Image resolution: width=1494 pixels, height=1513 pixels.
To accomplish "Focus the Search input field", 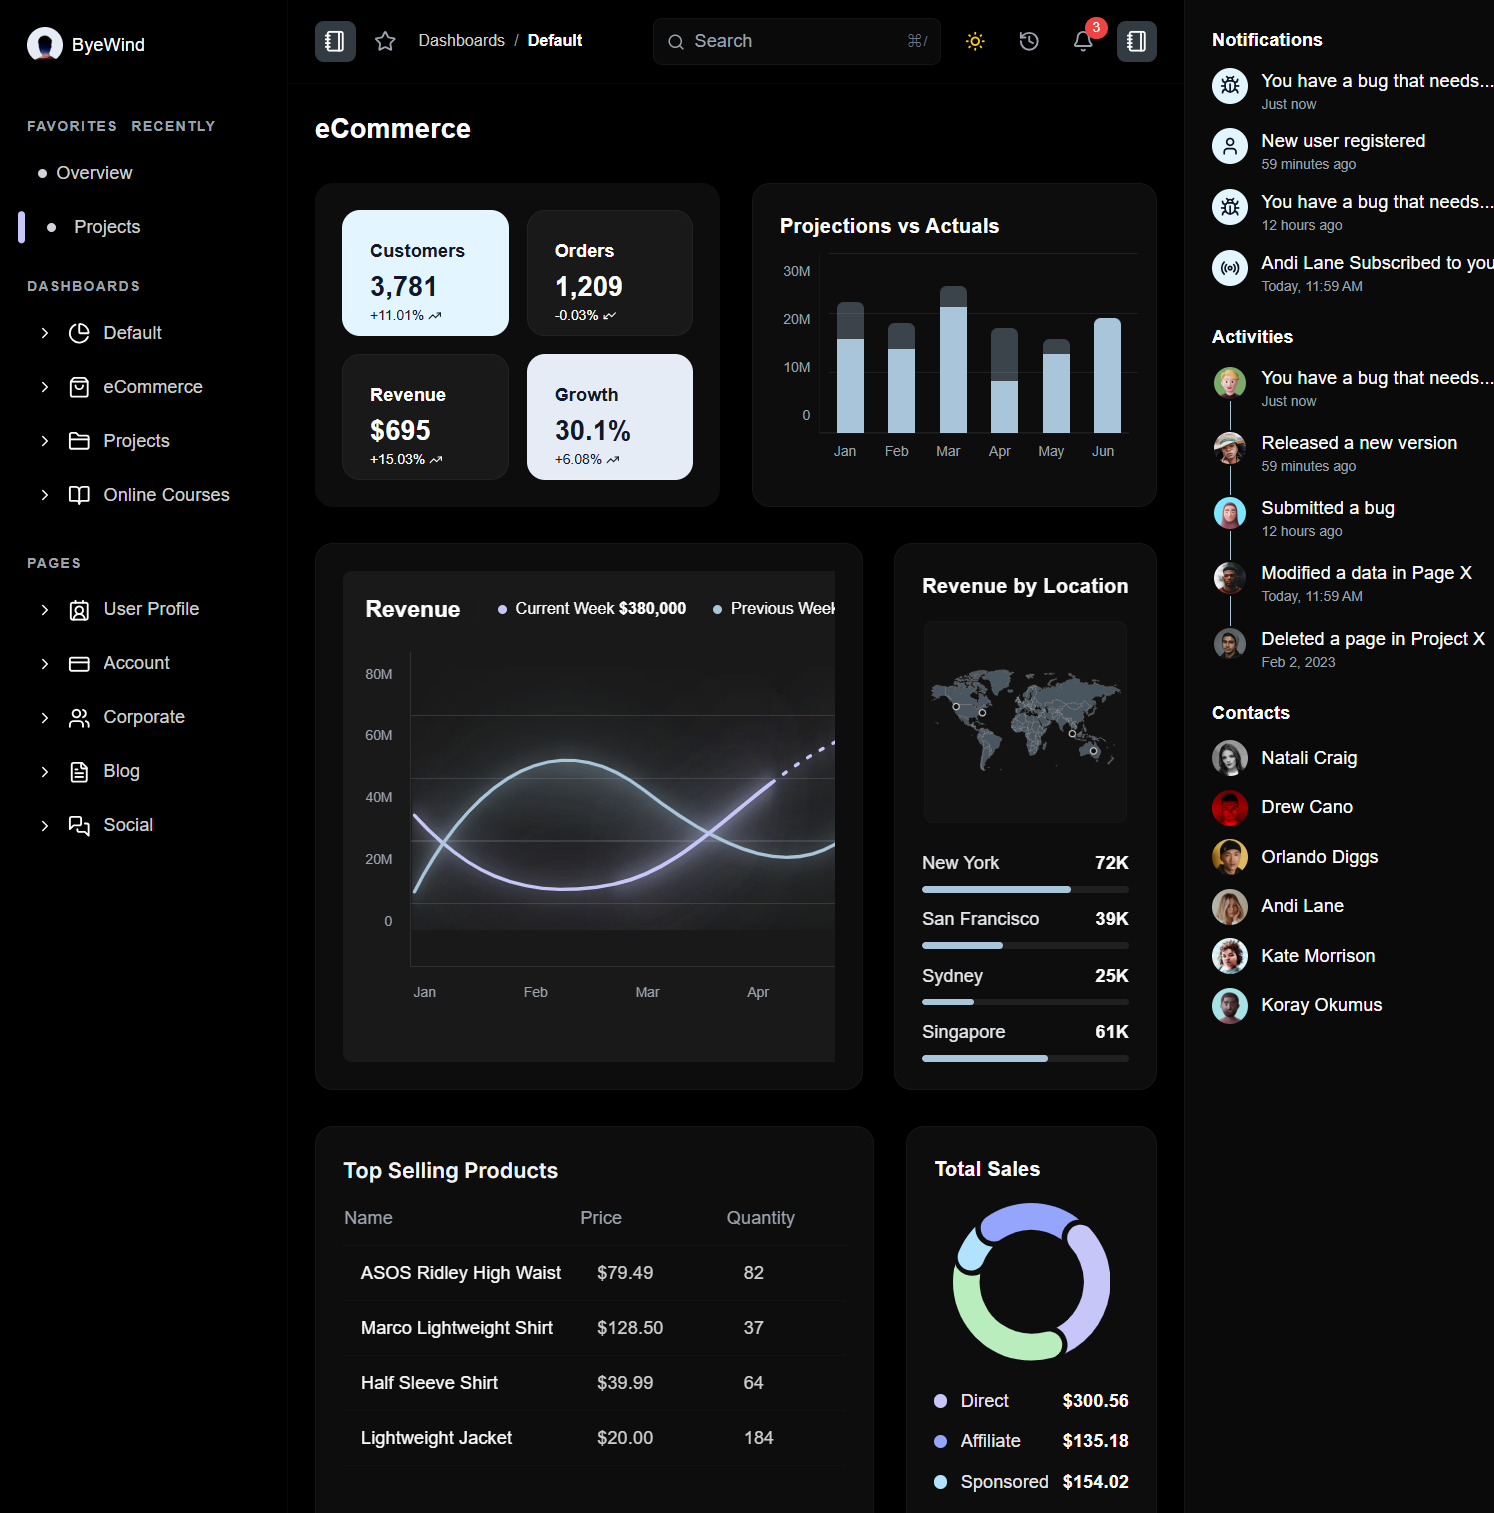I will [x=797, y=41].
